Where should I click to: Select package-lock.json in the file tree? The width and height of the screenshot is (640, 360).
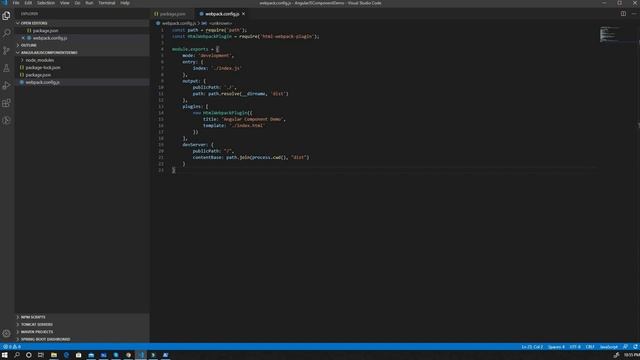(82, 67)
